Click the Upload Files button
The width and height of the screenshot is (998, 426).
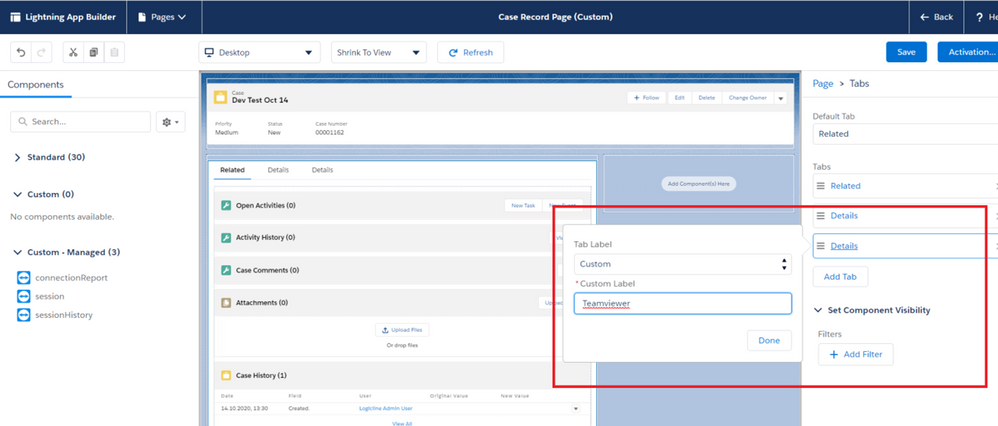(402, 330)
